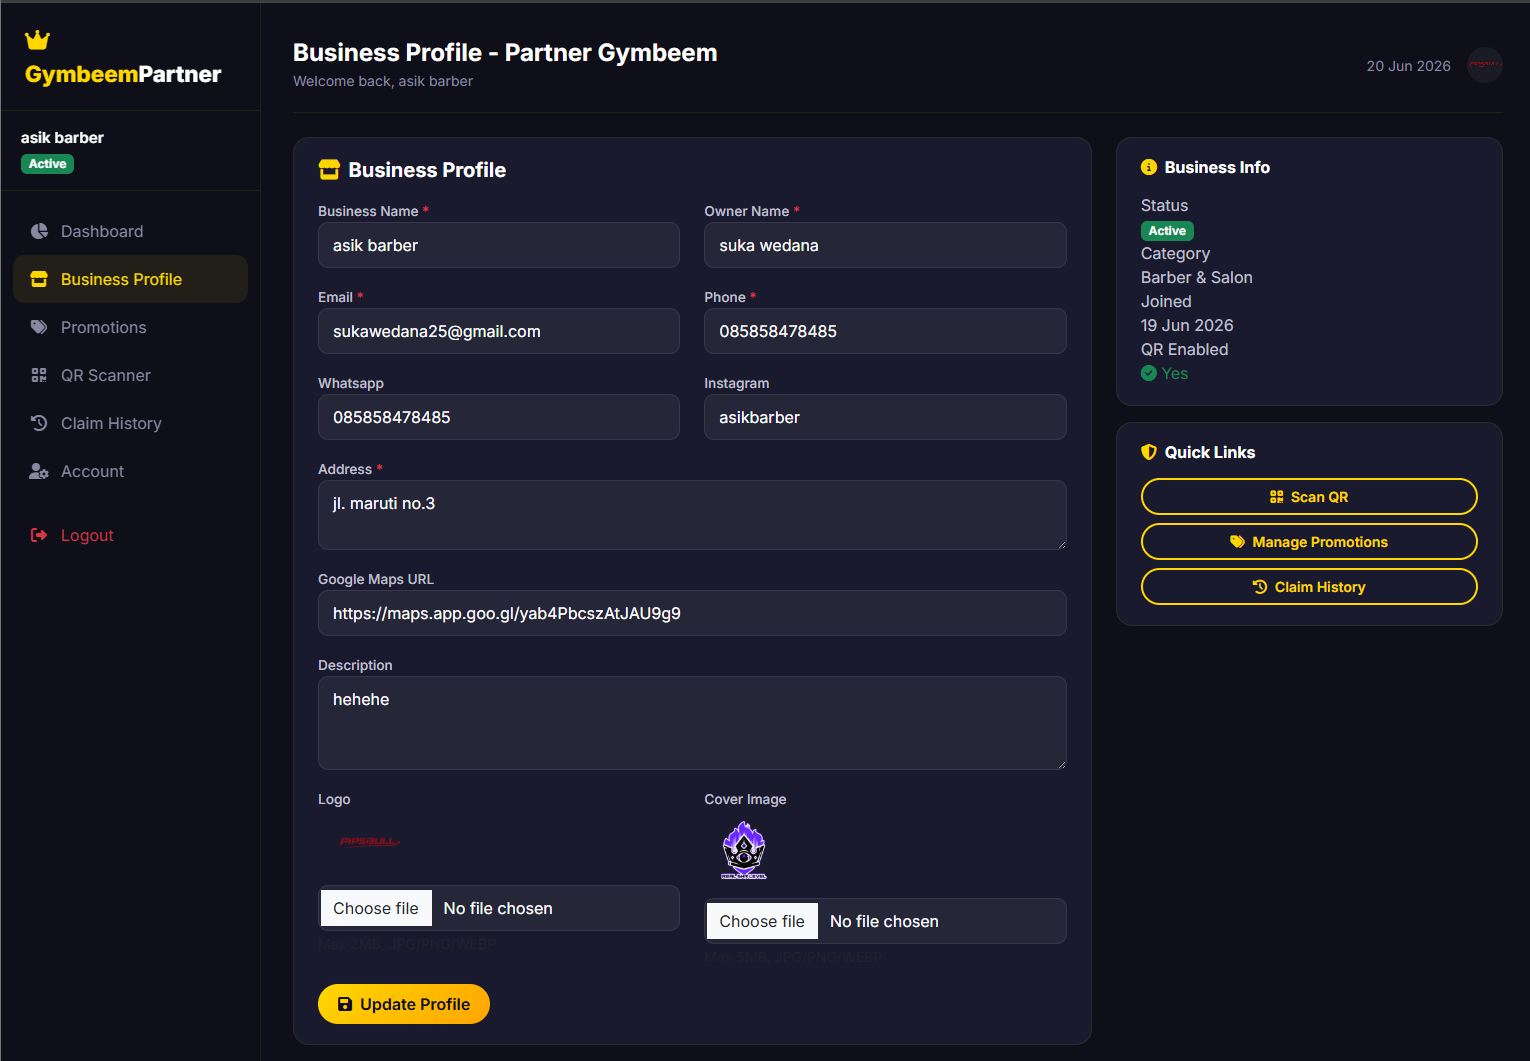View Claim History from sidebar

click(130, 423)
